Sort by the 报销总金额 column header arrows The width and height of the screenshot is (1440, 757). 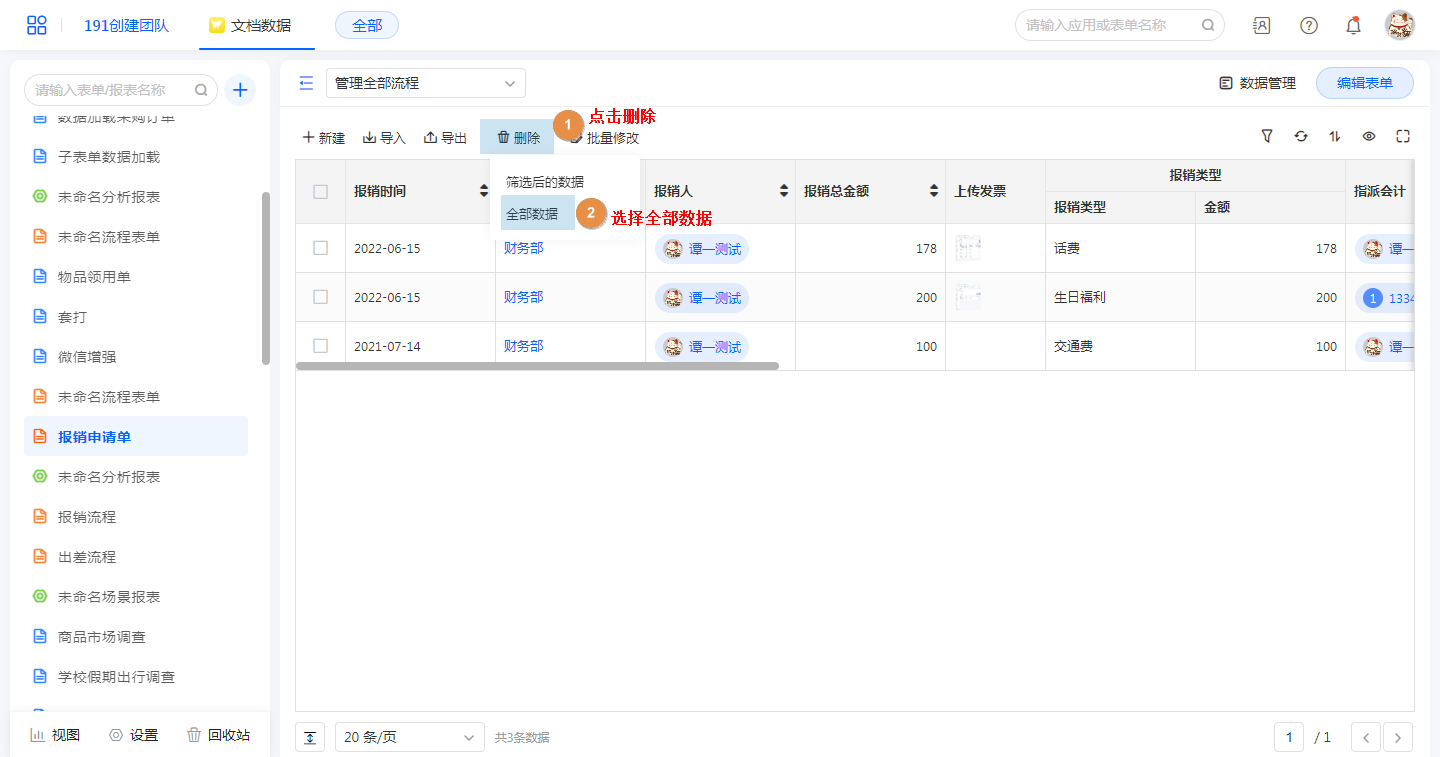click(x=933, y=191)
